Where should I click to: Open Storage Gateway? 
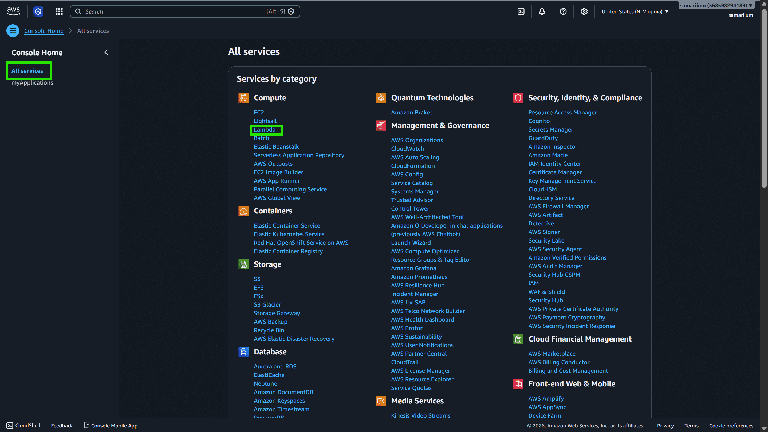point(277,313)
